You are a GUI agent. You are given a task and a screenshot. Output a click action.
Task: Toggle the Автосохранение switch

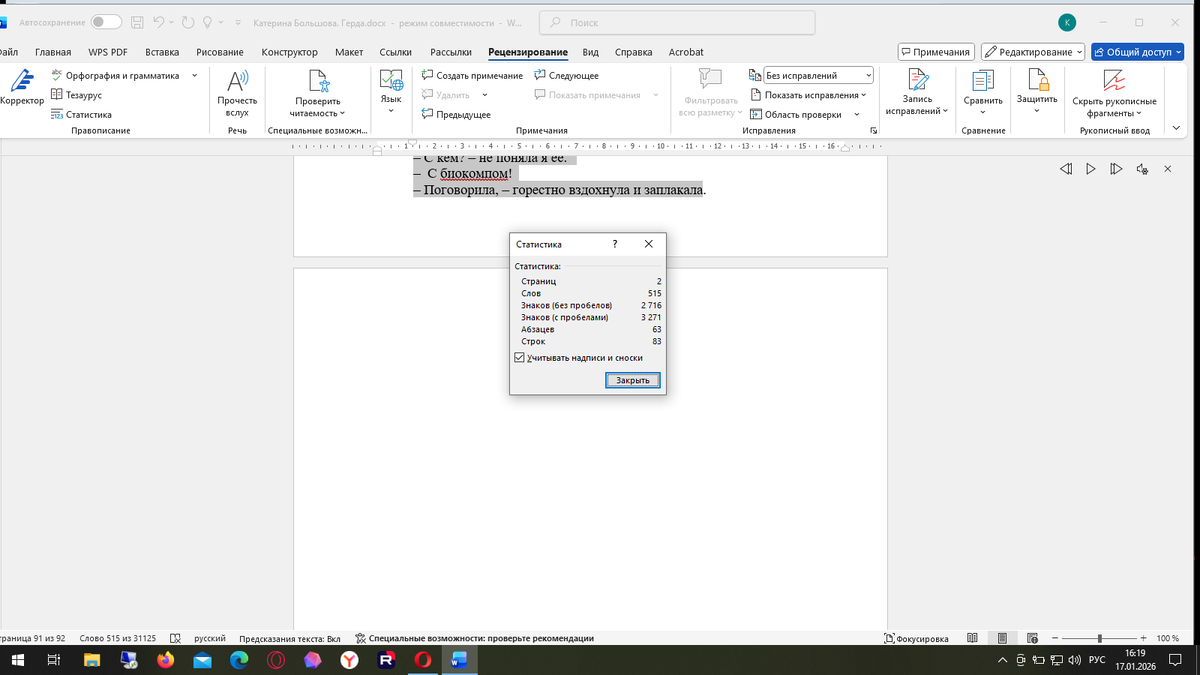tap(106, 22)
